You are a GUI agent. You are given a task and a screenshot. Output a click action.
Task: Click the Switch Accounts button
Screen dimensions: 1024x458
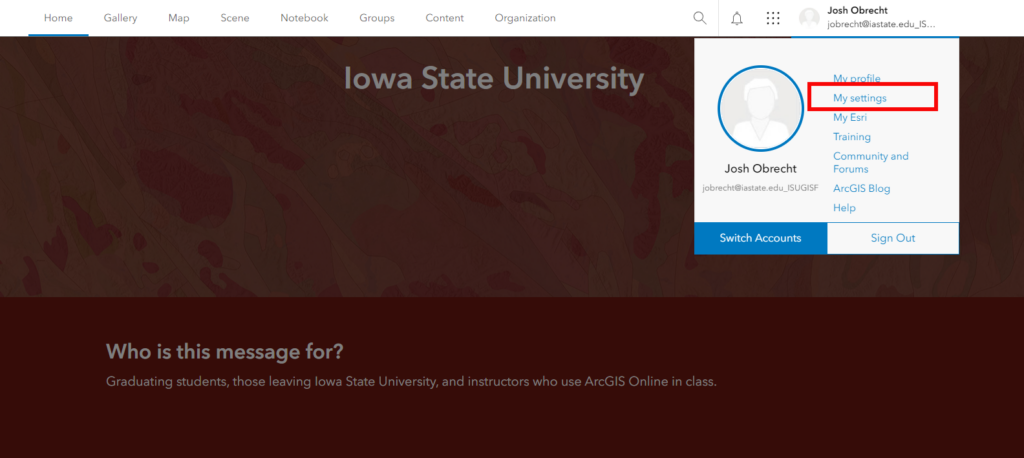click(x=760, y=238)
